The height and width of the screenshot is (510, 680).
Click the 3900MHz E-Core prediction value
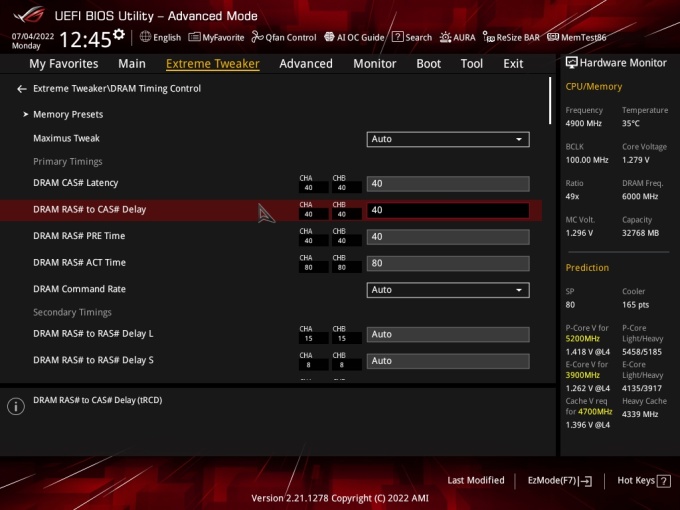point(582,375)
